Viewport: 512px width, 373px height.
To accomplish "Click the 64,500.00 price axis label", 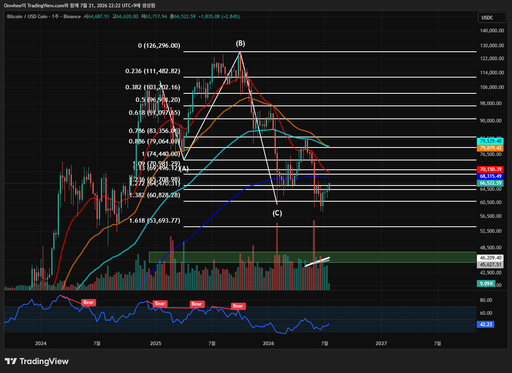I will point(491,189).
